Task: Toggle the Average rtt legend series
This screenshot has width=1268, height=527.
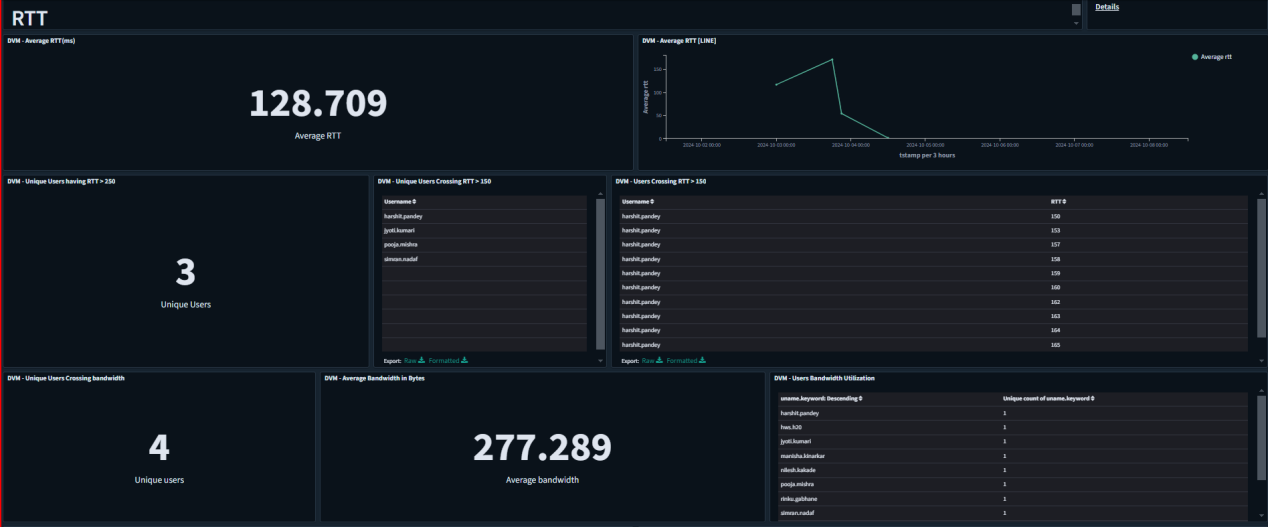Action: 1212,57
